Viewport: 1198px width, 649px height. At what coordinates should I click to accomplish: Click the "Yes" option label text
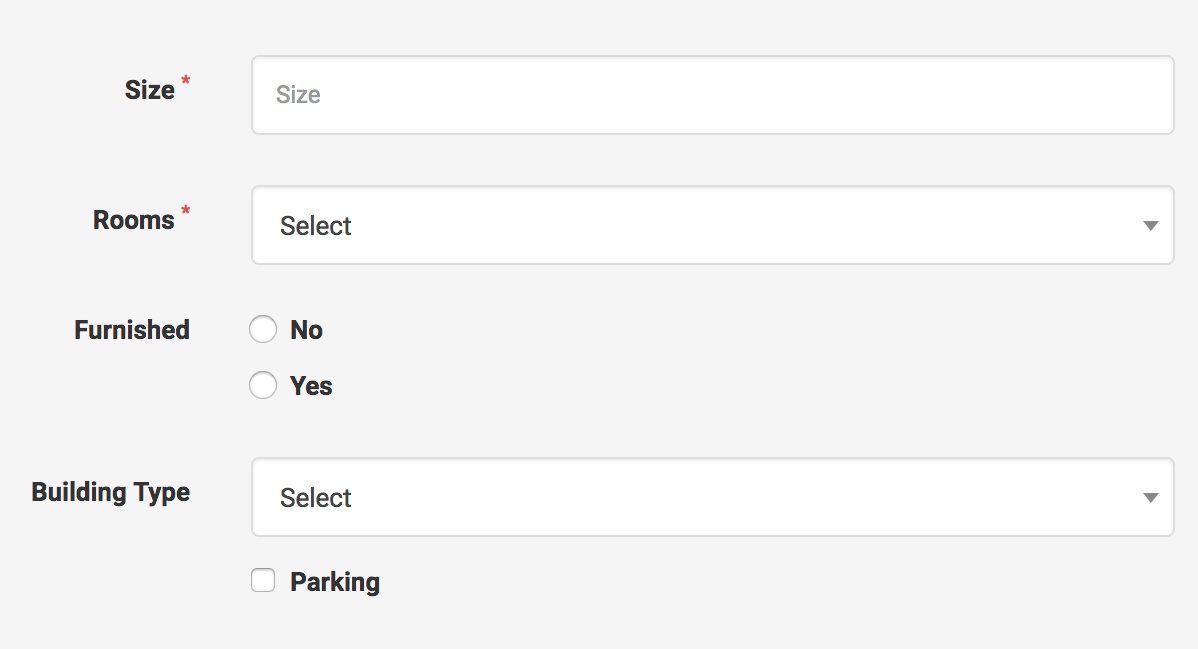point(311,386)
